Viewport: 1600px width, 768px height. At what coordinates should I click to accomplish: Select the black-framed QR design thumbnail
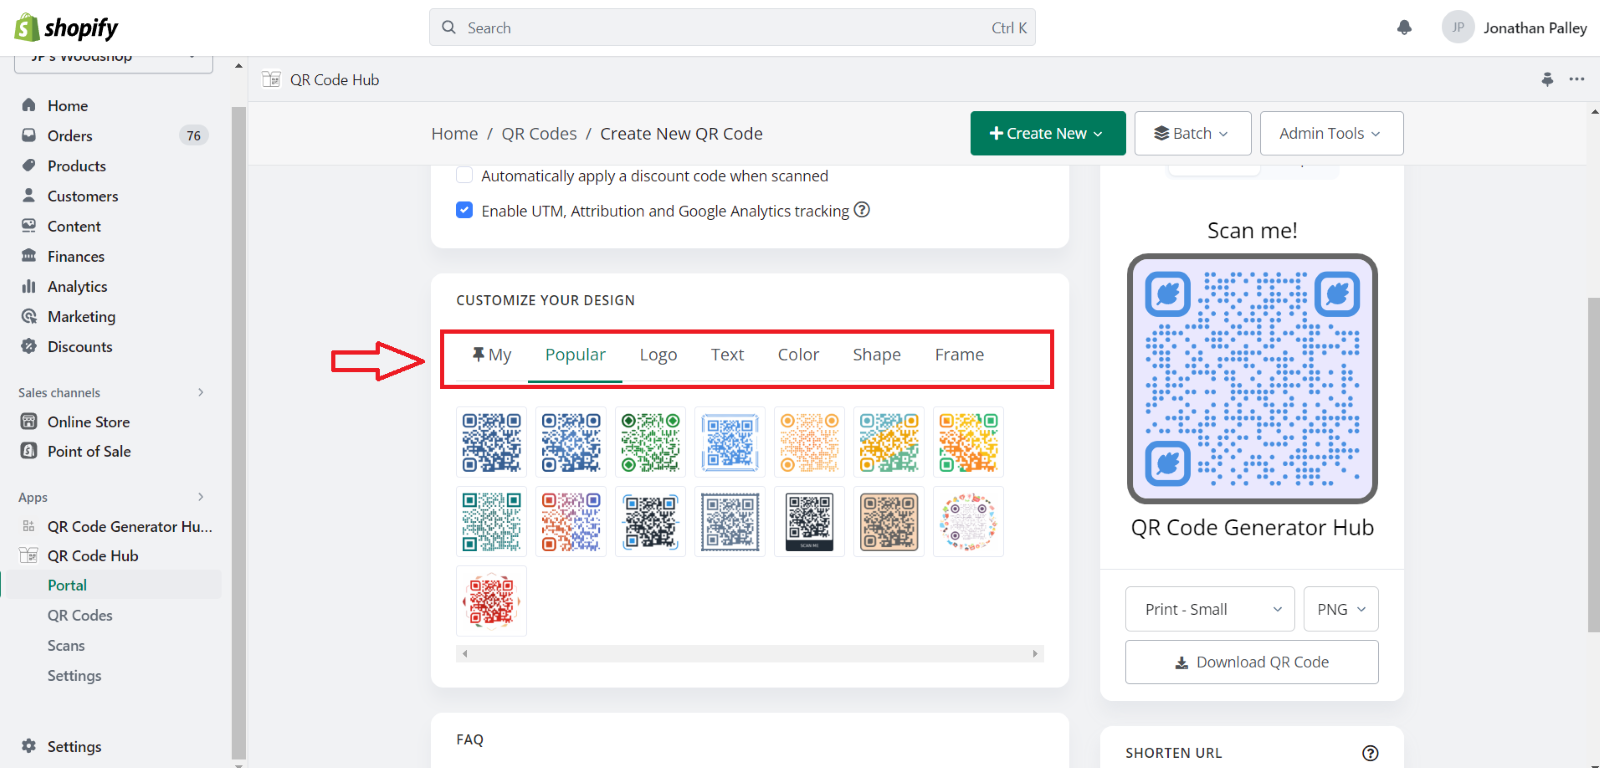[x=809, y=521]
